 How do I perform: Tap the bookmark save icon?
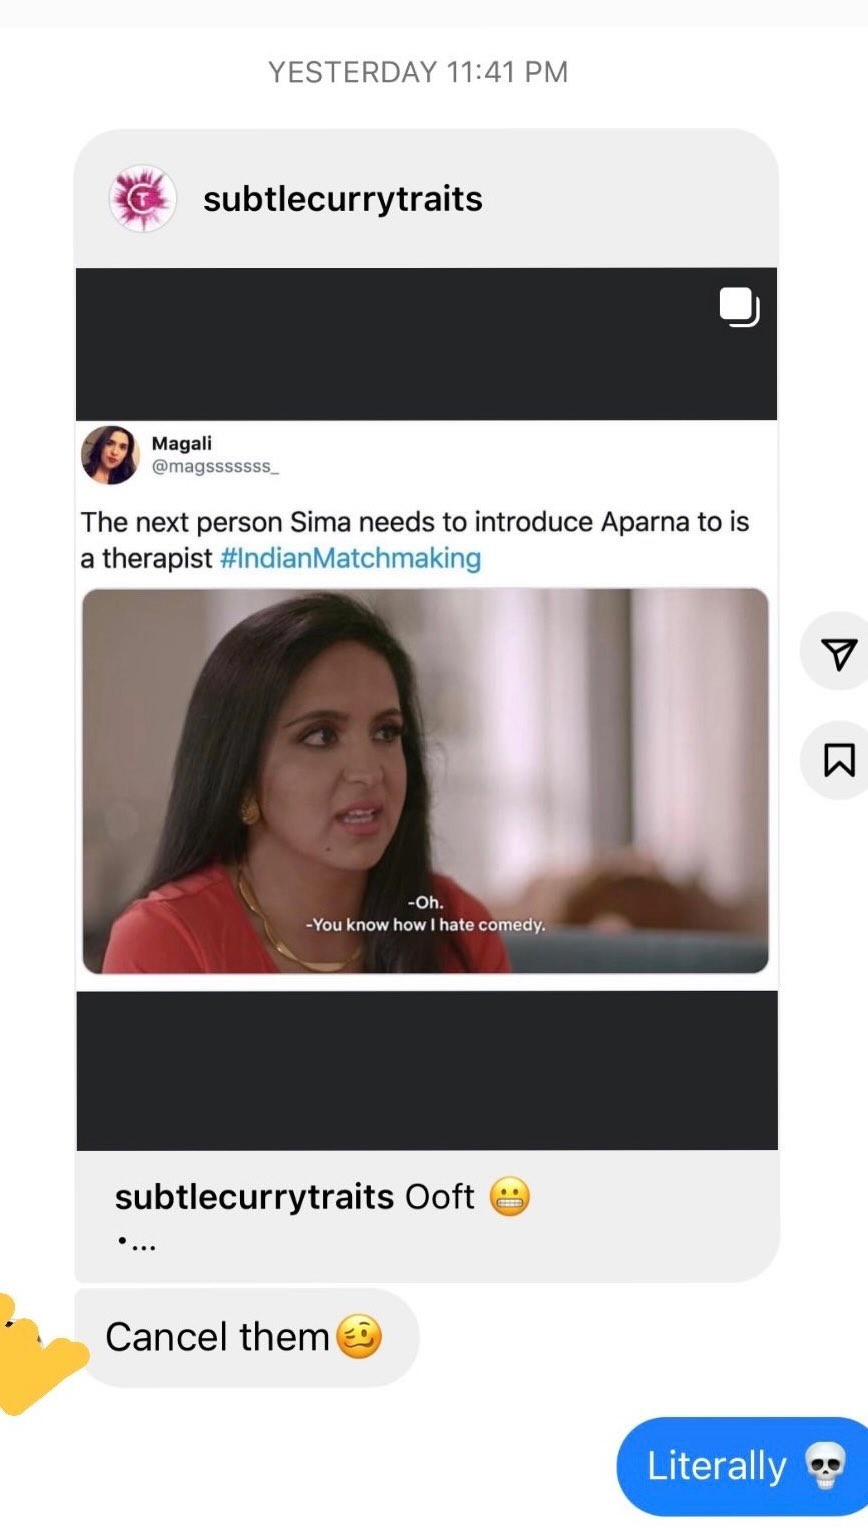838,760
